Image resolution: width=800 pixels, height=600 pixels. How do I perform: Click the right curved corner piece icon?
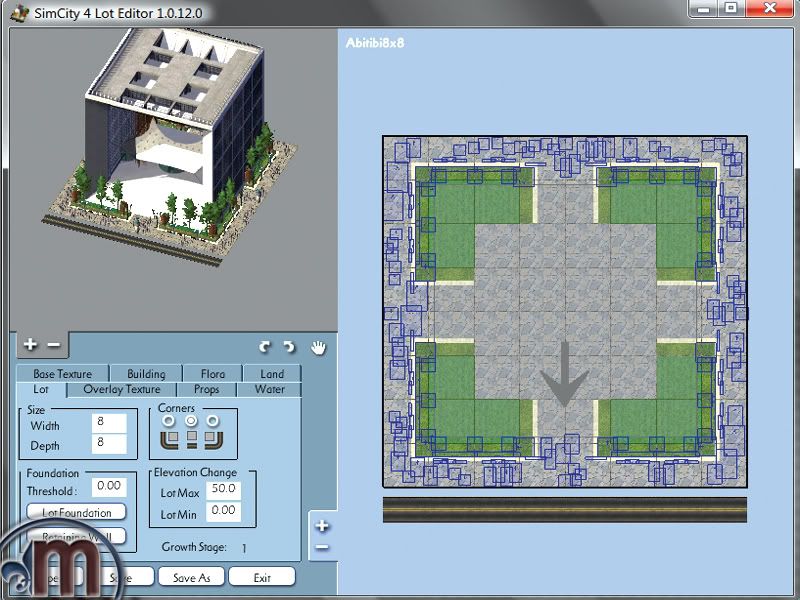(x=214, y=440)
